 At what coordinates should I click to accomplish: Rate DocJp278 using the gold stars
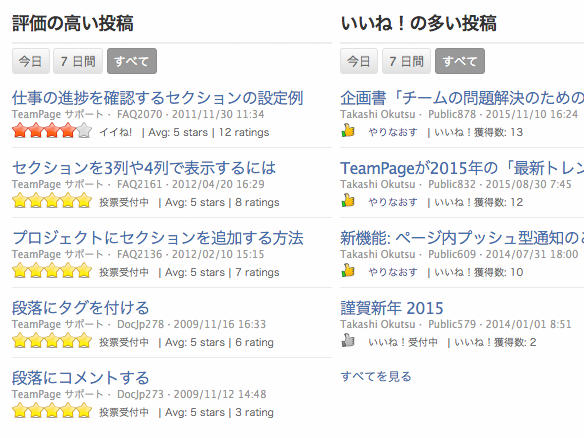pyautogui.click(x=52, y=341)
